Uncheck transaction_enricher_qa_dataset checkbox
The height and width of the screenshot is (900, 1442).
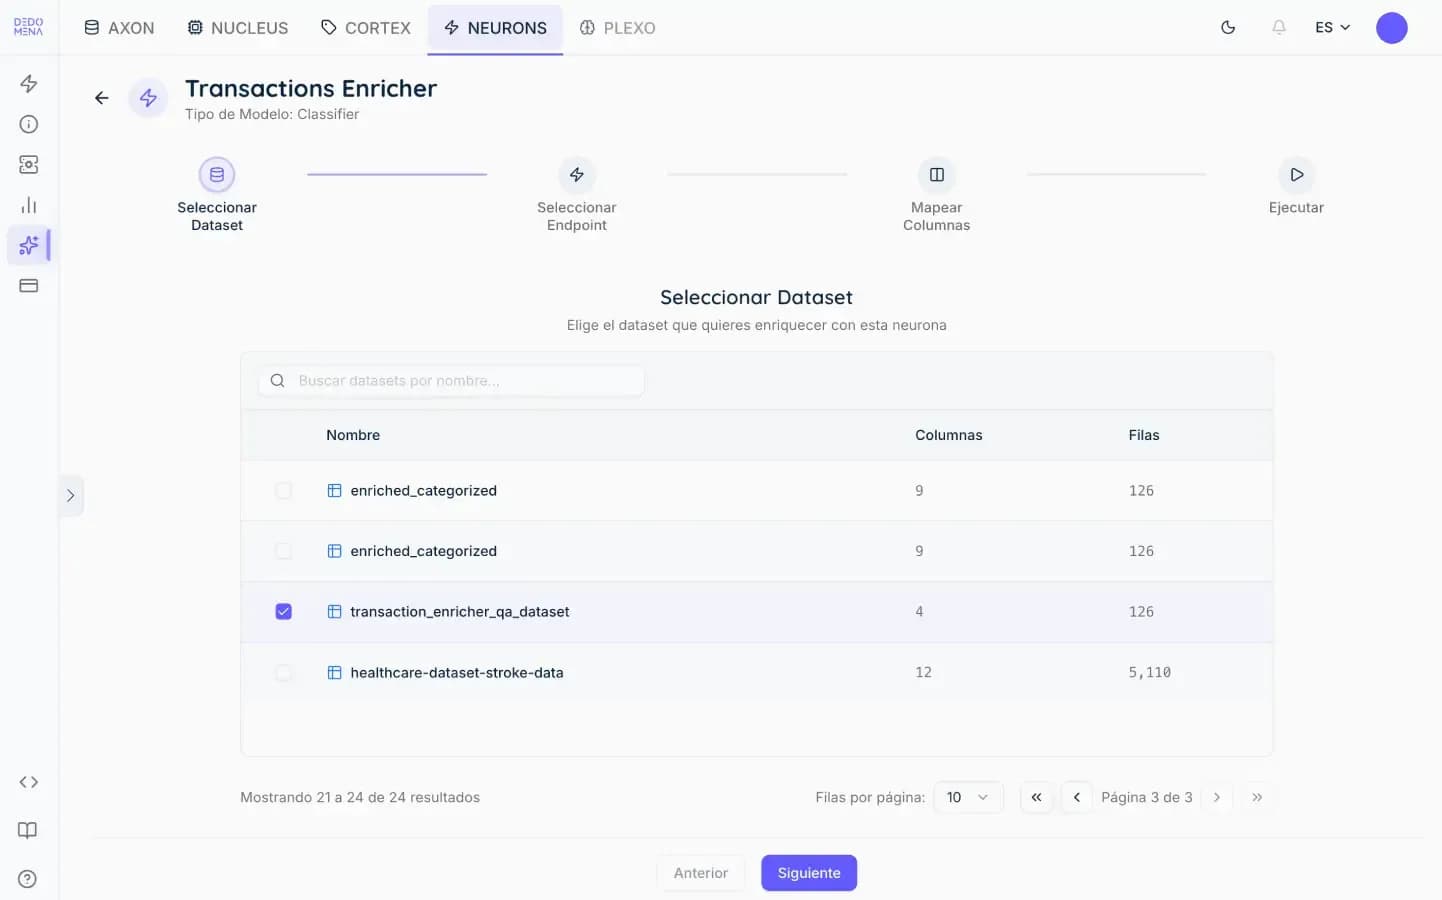point(284,611)
